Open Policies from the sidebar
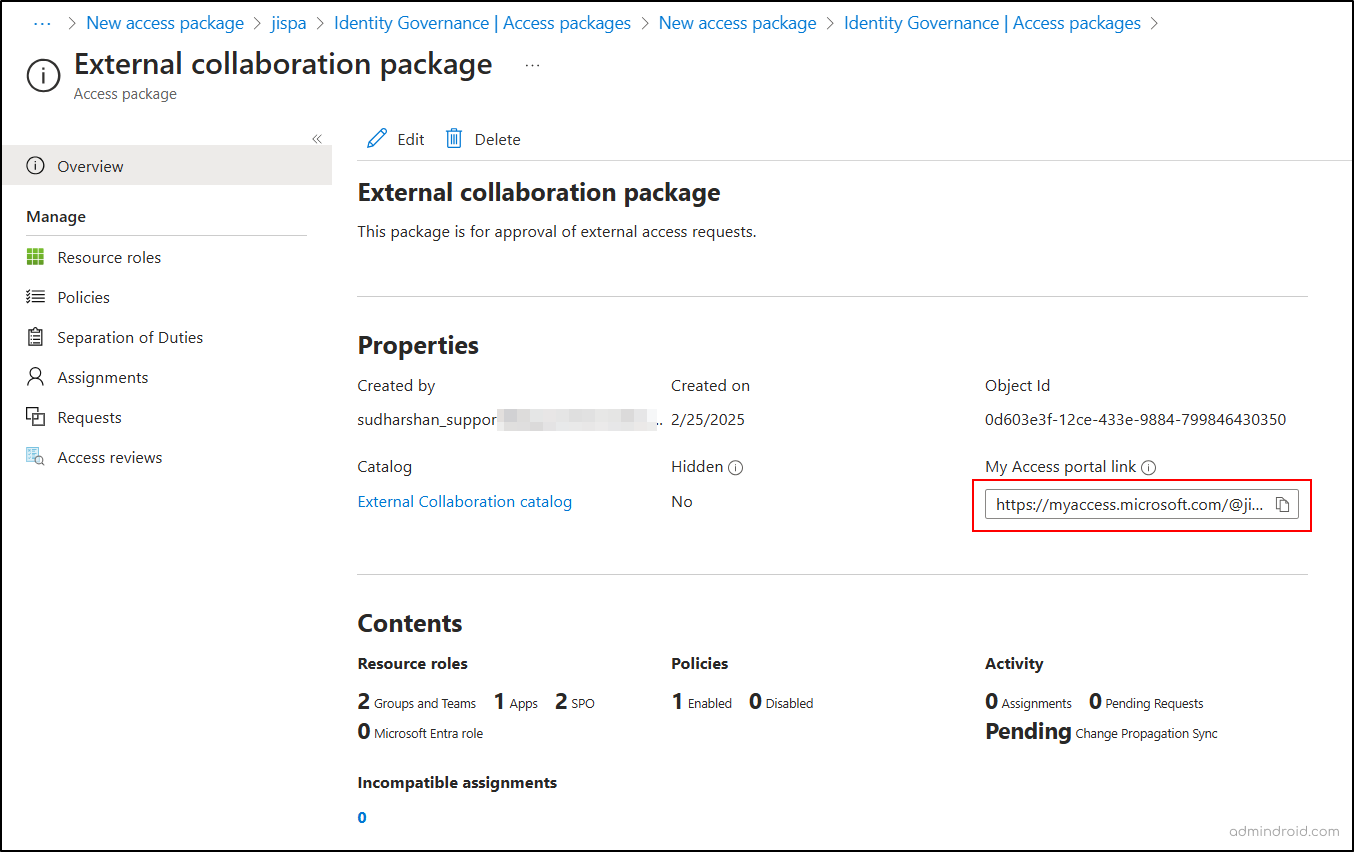Viewport: 1354px width, 852px height. [84, 297]
